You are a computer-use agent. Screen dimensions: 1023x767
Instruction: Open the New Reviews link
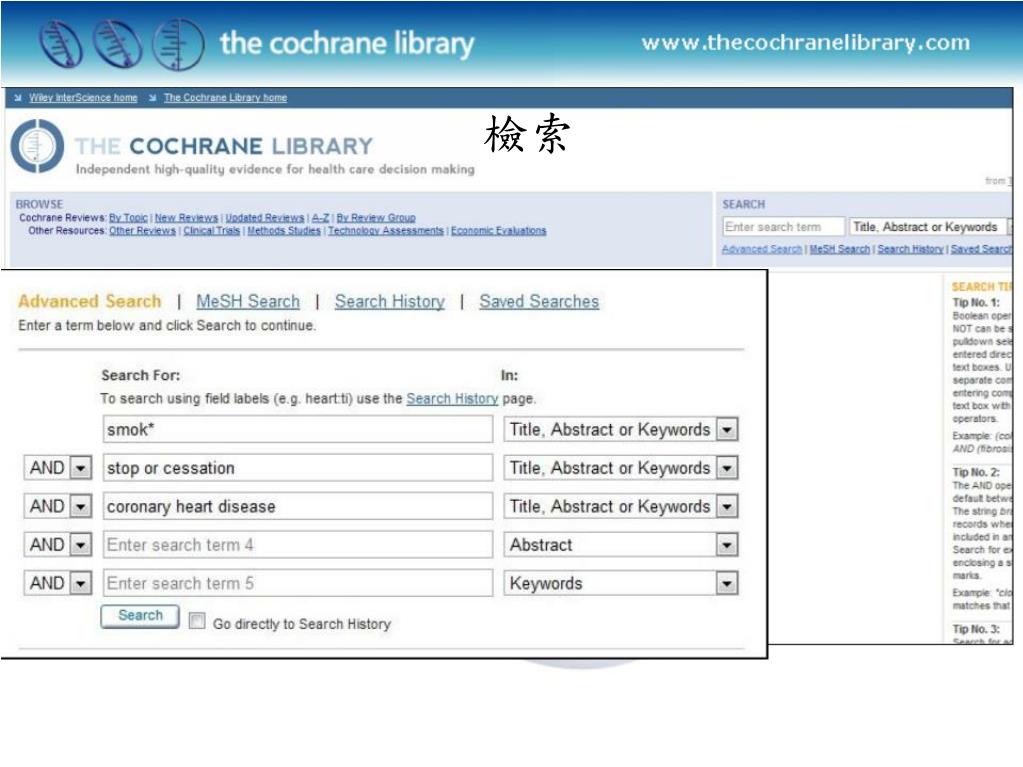[186, 218]
